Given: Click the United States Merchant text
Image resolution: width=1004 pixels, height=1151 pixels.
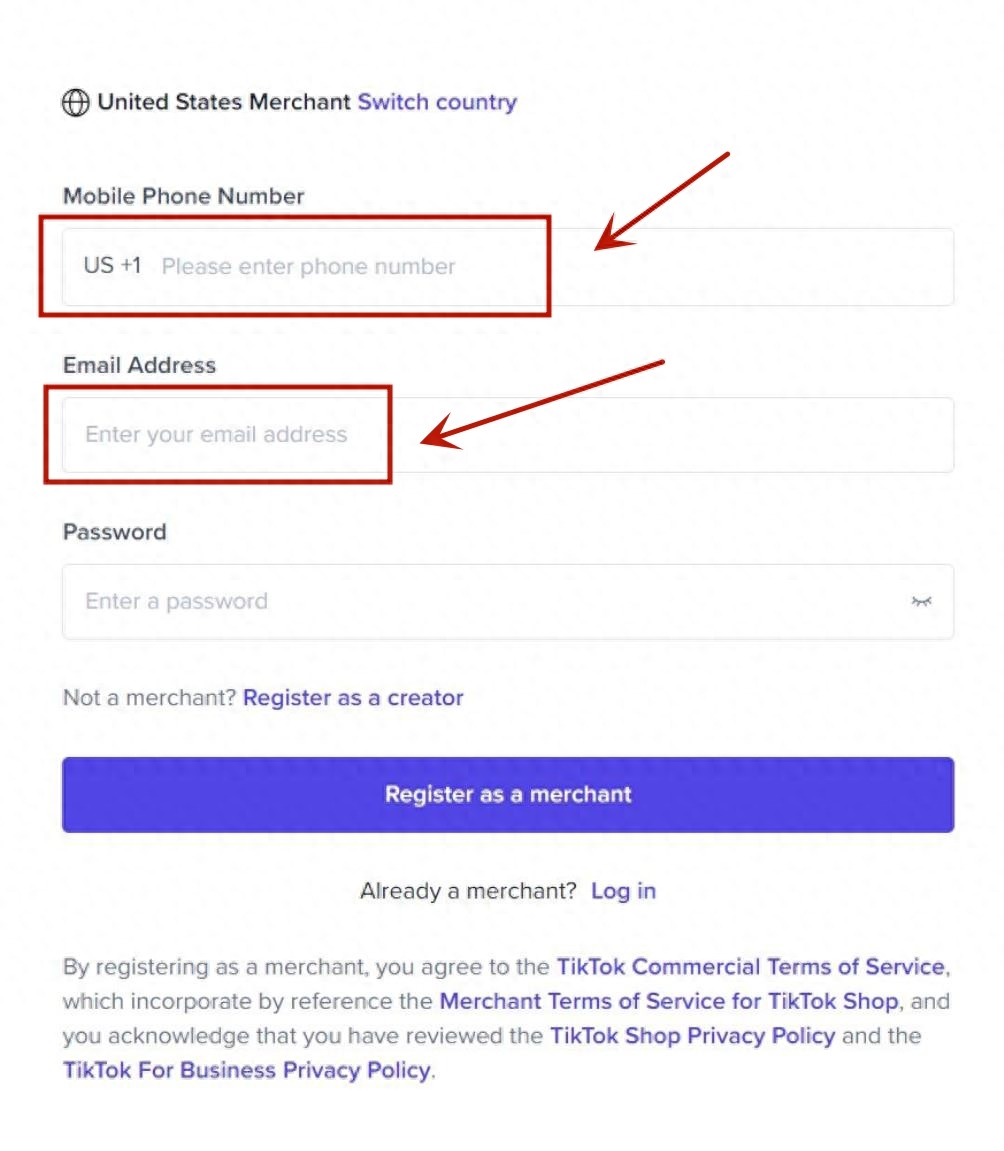Looking at the screenshot, I should pyautogui.click(x=224, y=102).
